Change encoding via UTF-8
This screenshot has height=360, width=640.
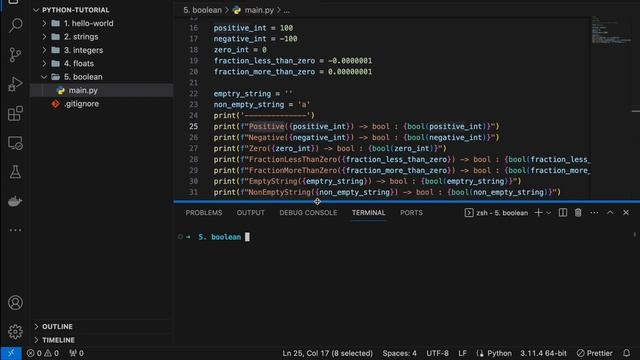(437, 353)
